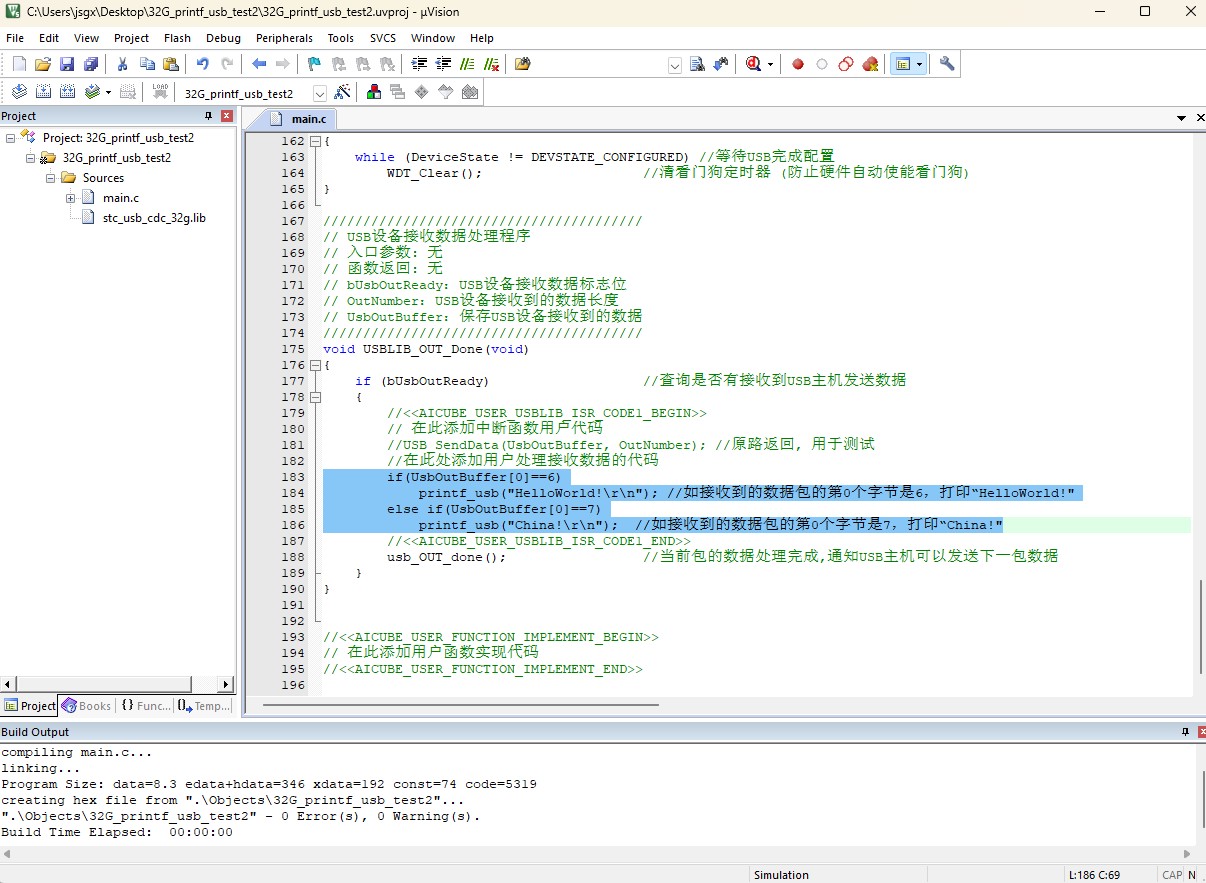1206x883 pixels.
Task: Rebuild all target files
Action: coord(67,92)
